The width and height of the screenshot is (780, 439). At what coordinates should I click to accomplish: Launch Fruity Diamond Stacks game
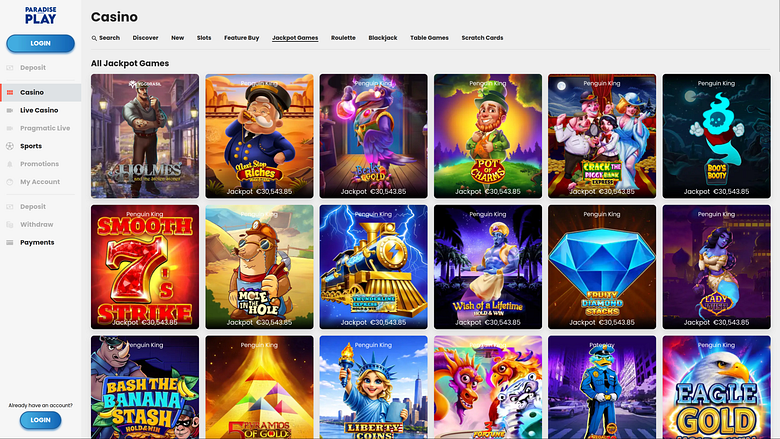pyautogui.click(x=602, y=267)
